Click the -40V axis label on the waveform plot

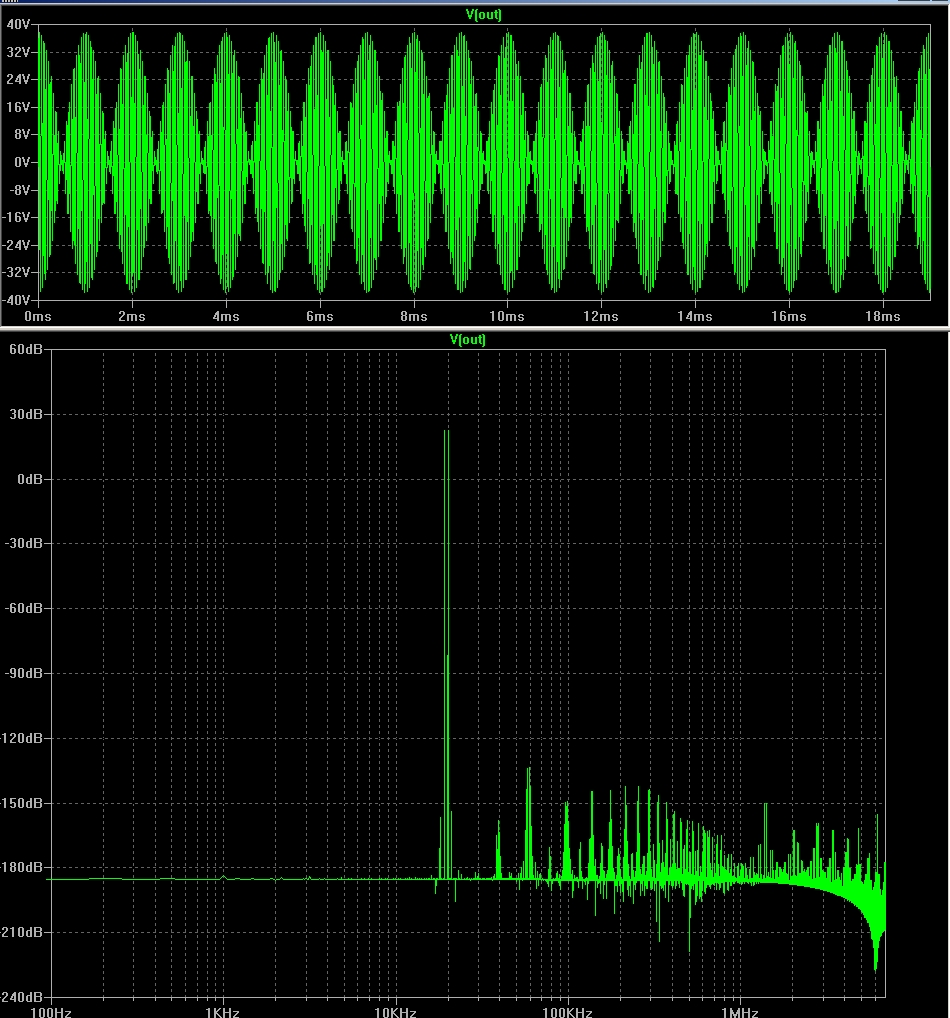click(16, 300)
